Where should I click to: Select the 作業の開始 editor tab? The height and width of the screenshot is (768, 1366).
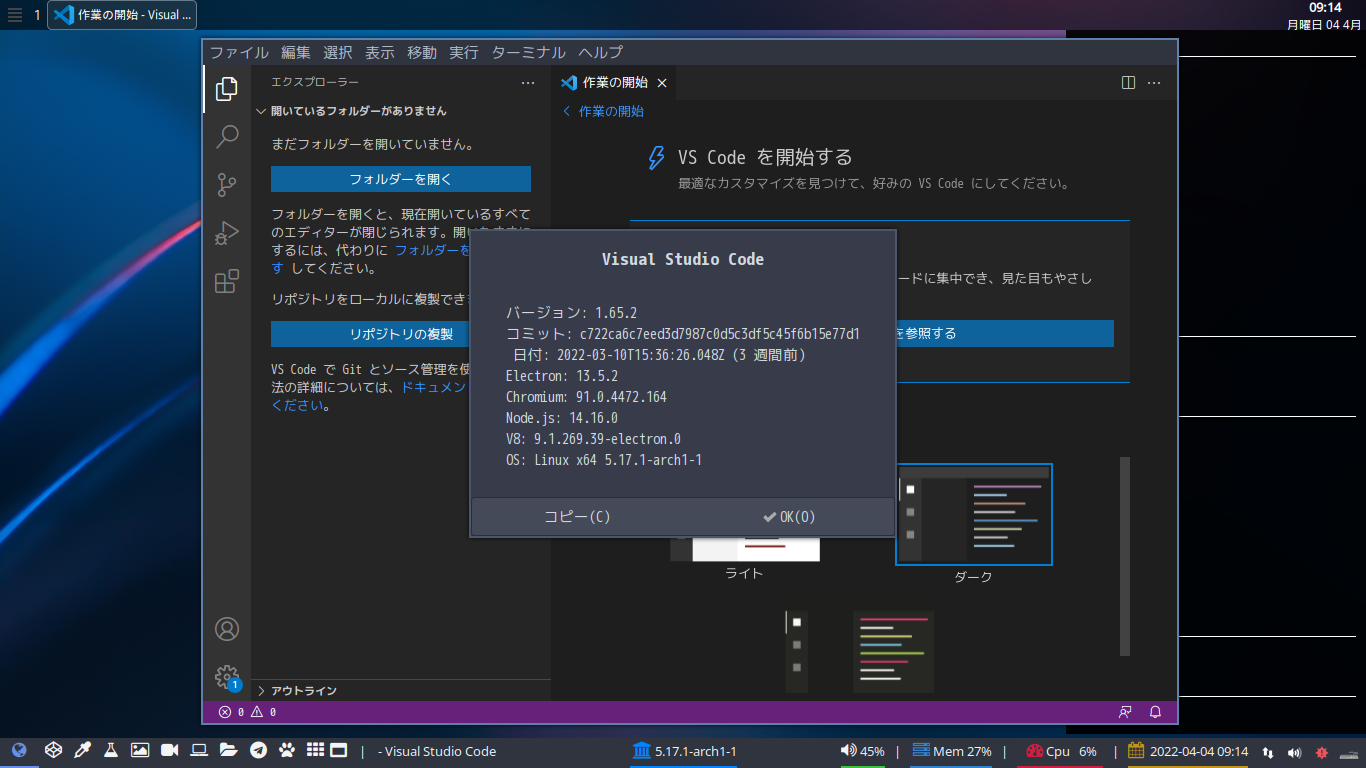(614, 83)
